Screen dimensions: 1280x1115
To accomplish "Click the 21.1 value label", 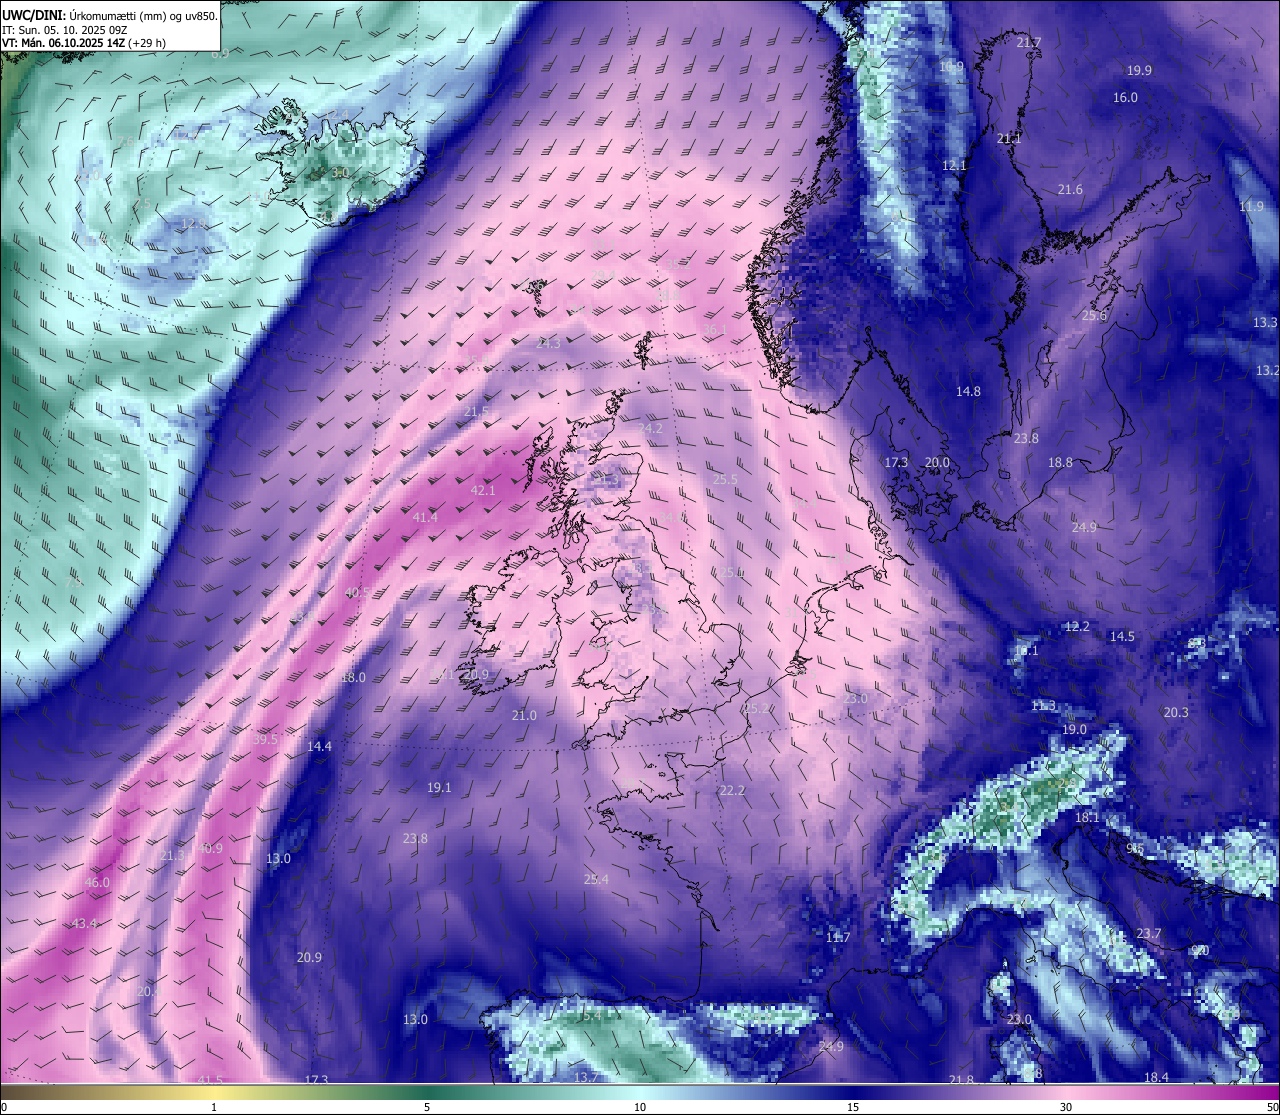I will (1009, 138).
